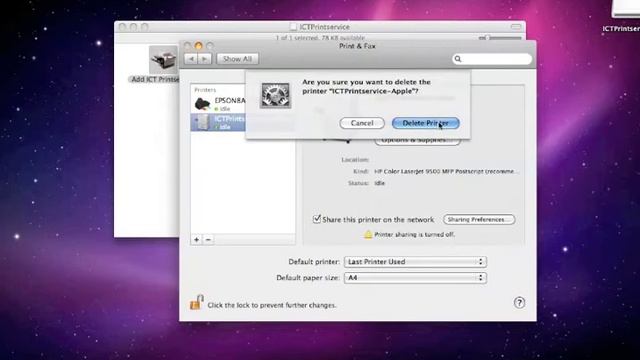Click the System Preferences gear icon in dialog
The height and width of the screenshot is (360, 640).
(x=276, y=96)
